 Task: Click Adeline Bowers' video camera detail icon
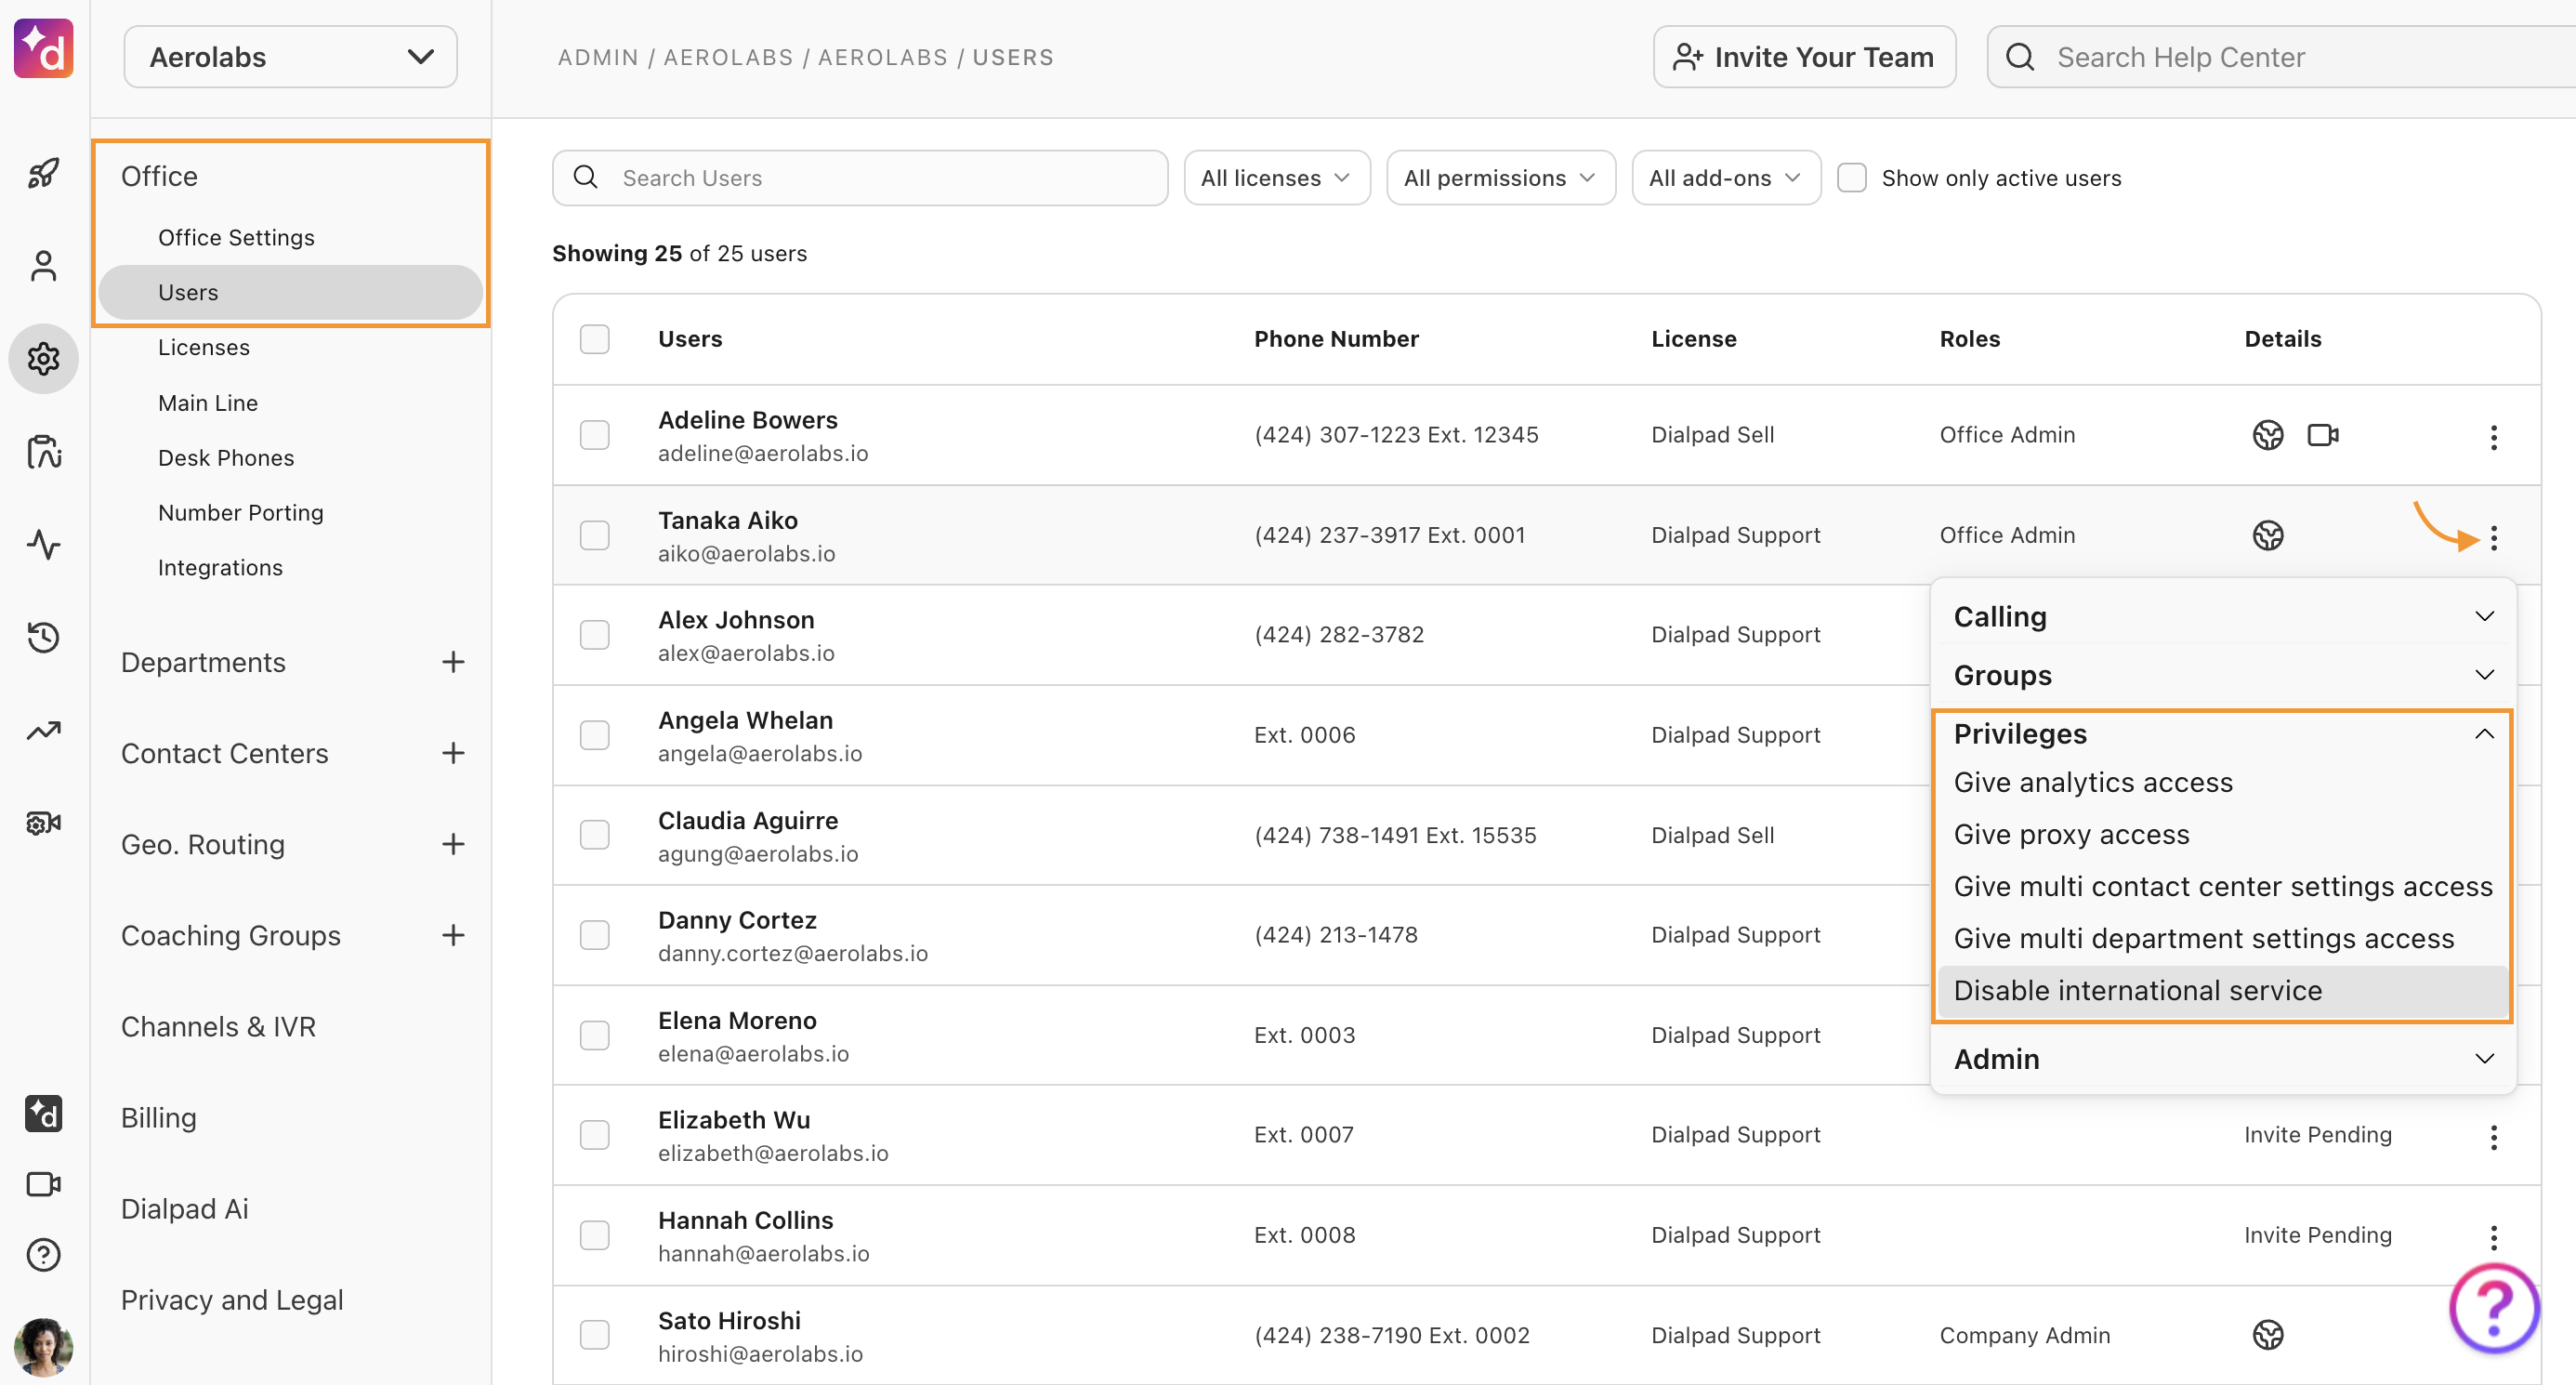point(2322,435)
